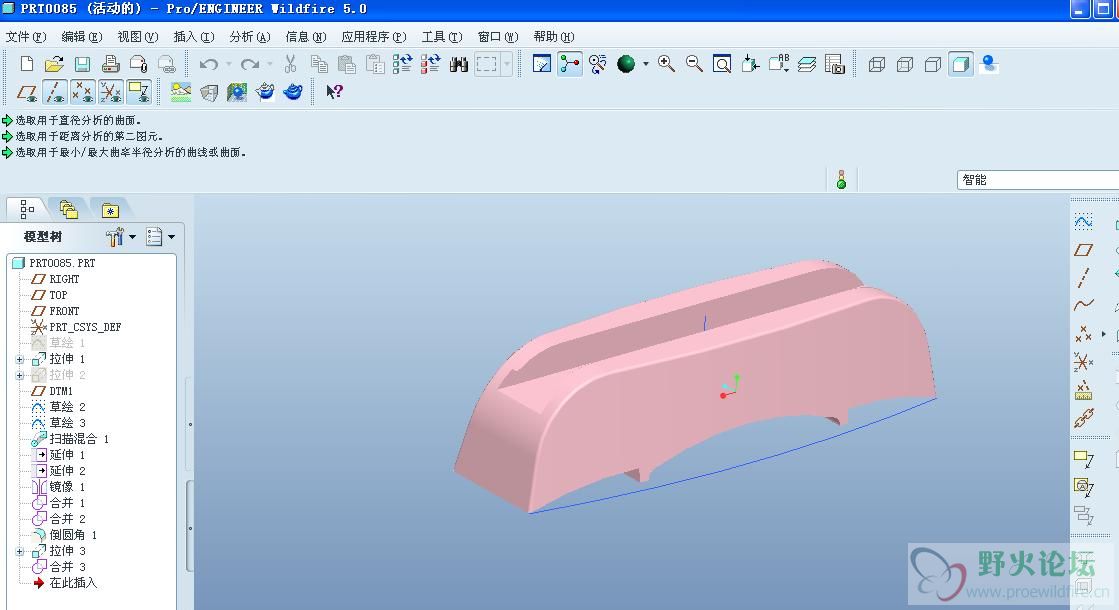The width and height of the screenshot is (1119, 610).
Task: Click the What's This help cursor icon
Action: click(x=334, y=91)
